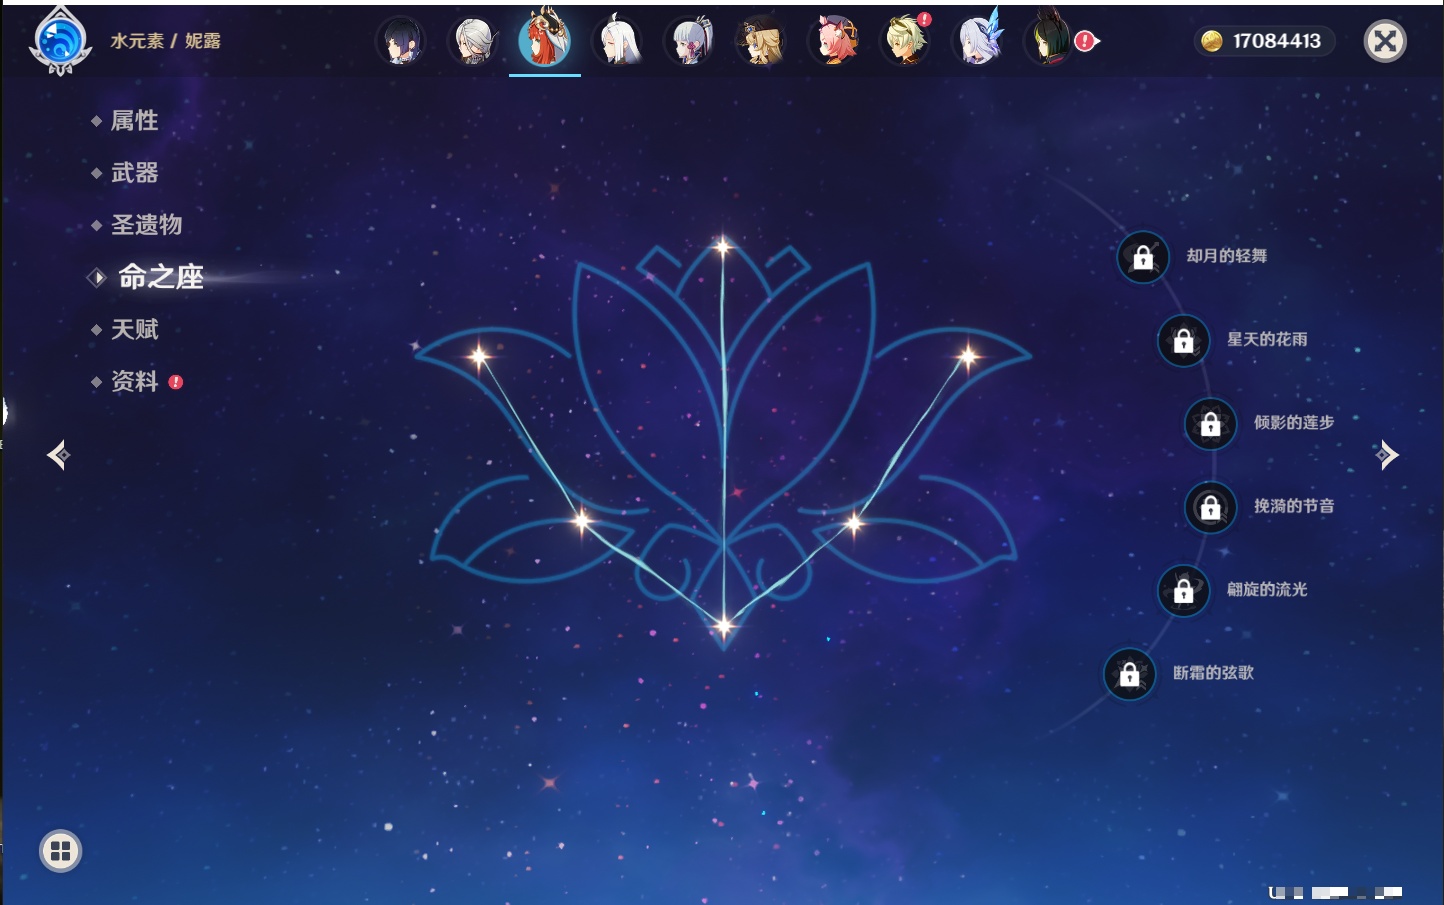The height and width of the screenshot is (905, 1444).
Task: Select the blonde character with black hat
Action: coord(761,41)
